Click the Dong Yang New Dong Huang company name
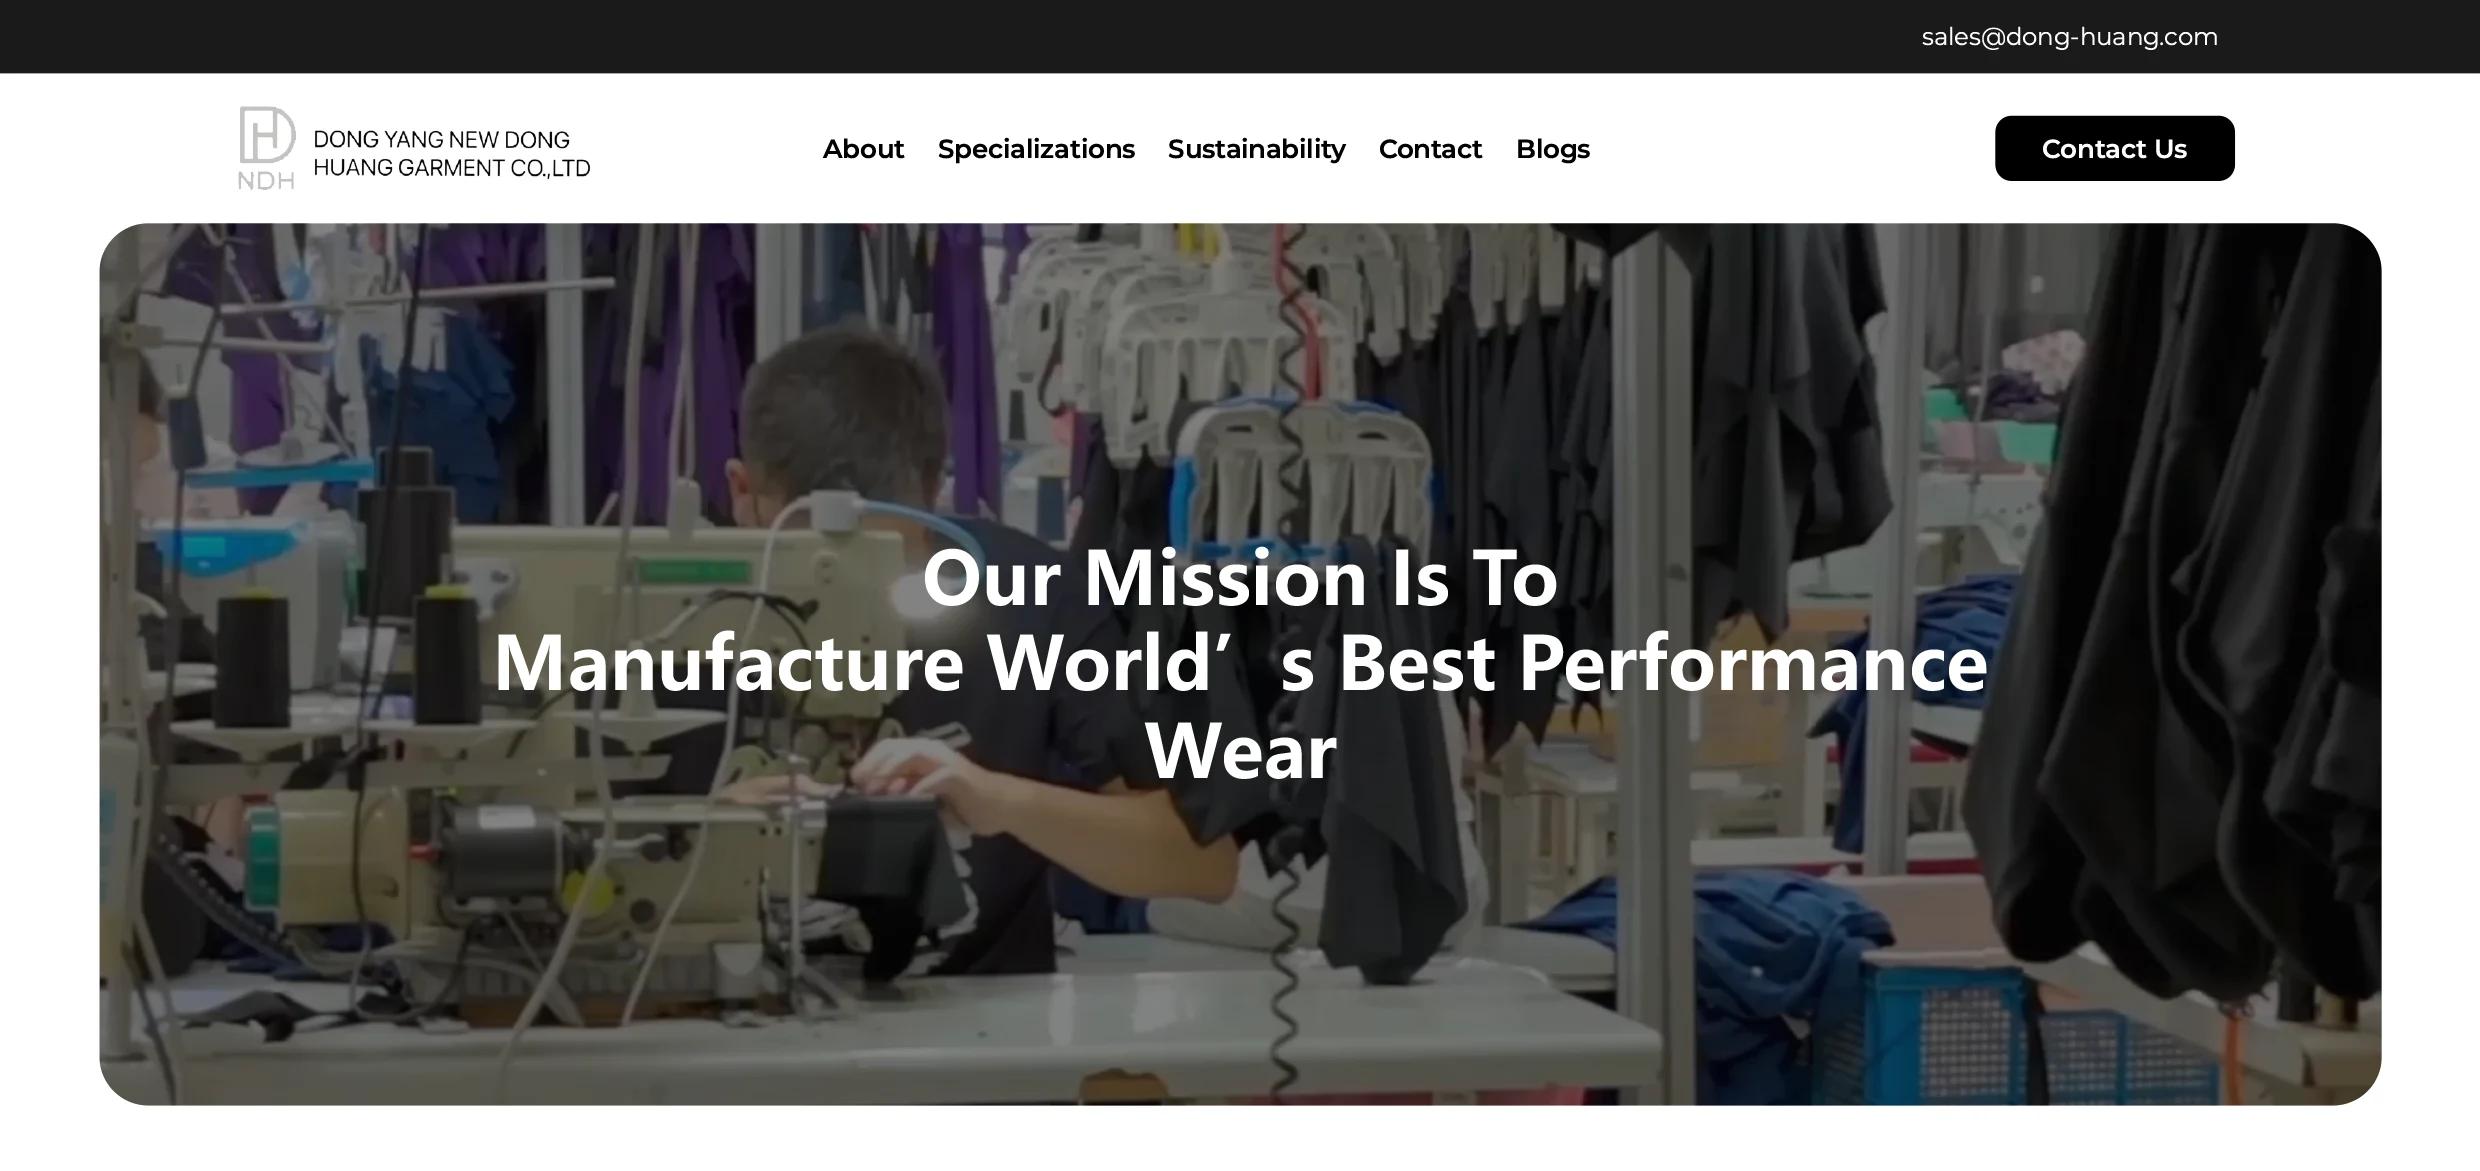The height and width of the screenshot is (1171, 2480). coord(452,154)
